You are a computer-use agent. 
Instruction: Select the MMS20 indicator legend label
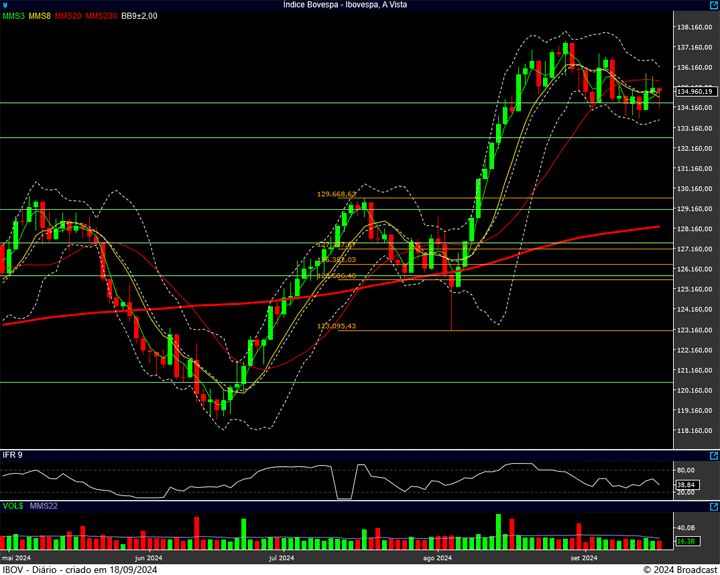(x=68, y=16)
